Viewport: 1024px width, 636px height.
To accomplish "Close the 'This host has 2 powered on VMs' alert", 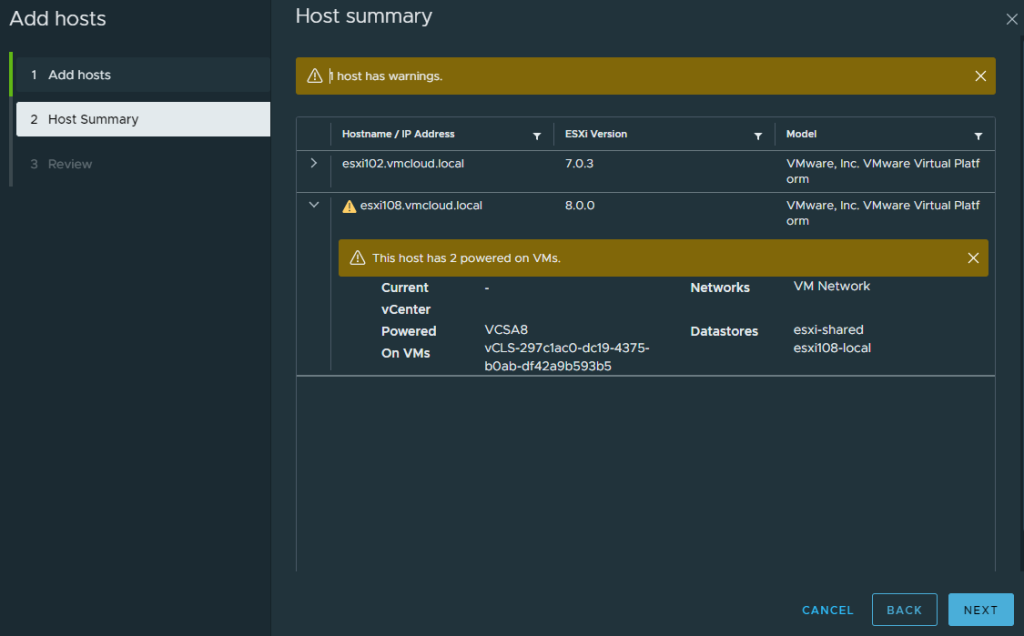I will pos(973,258).
